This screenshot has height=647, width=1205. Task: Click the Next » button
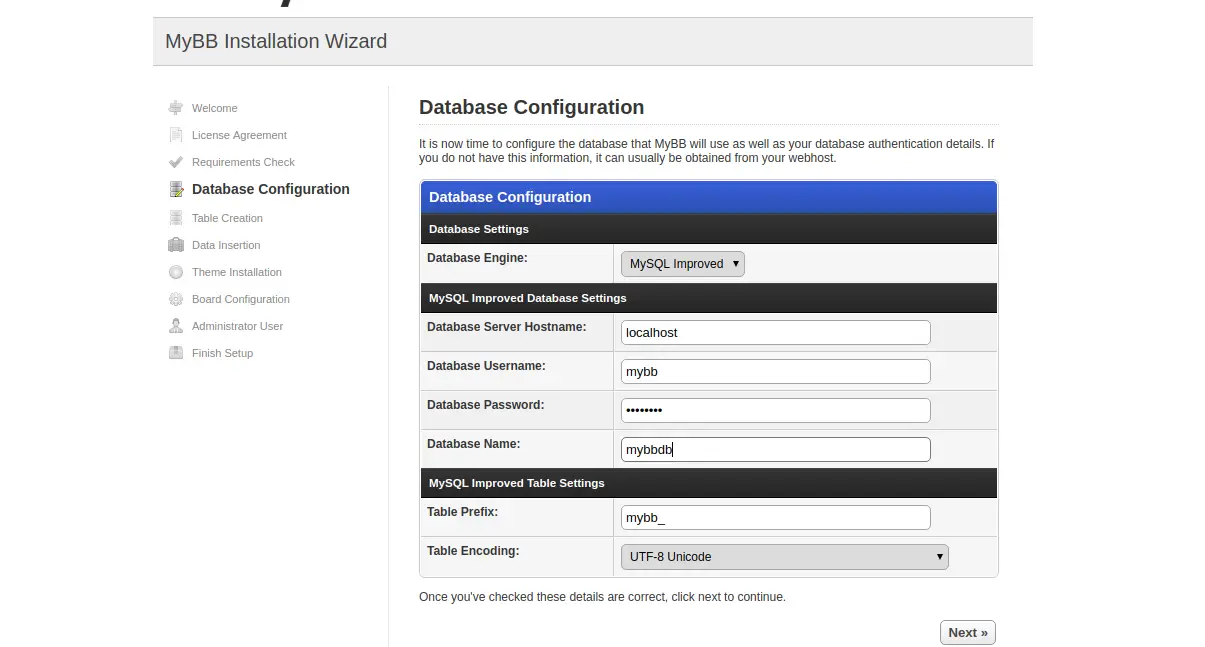968,632
